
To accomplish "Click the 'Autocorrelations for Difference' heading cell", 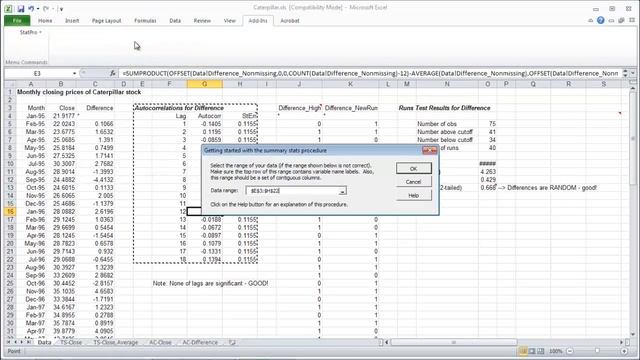I will [x=179, y=108].
